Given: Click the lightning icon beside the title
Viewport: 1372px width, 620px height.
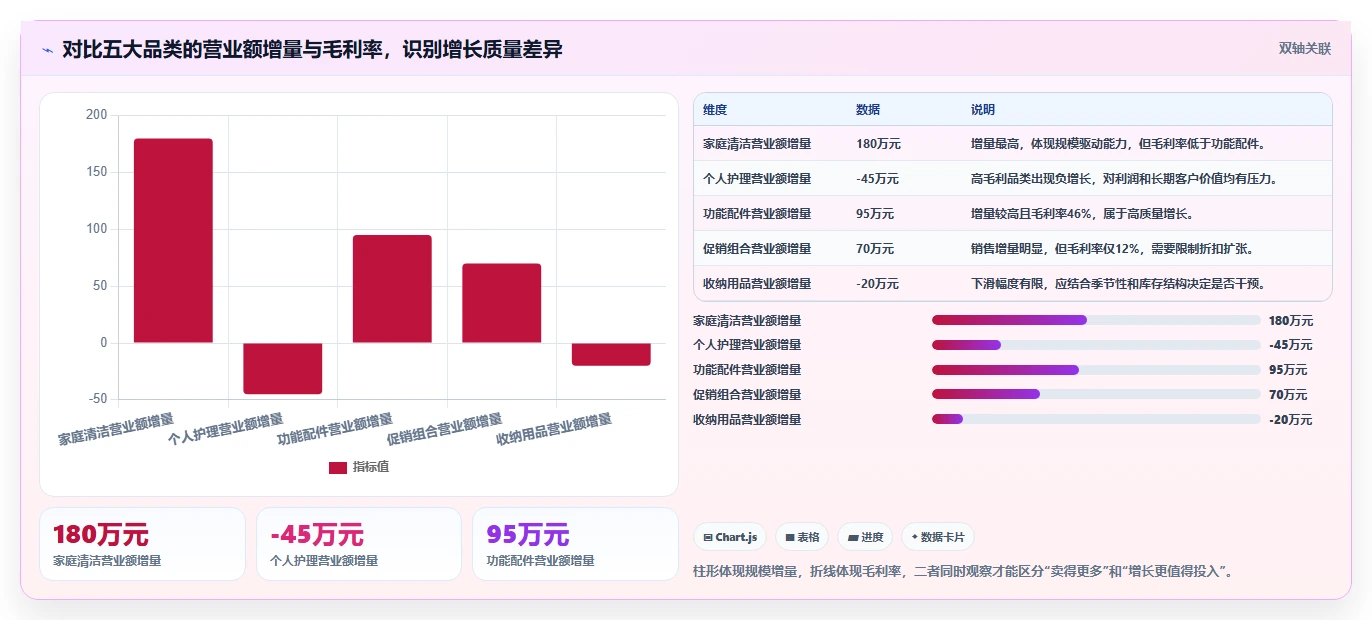Looking at the screenshot, I should [x=47, y=49].
